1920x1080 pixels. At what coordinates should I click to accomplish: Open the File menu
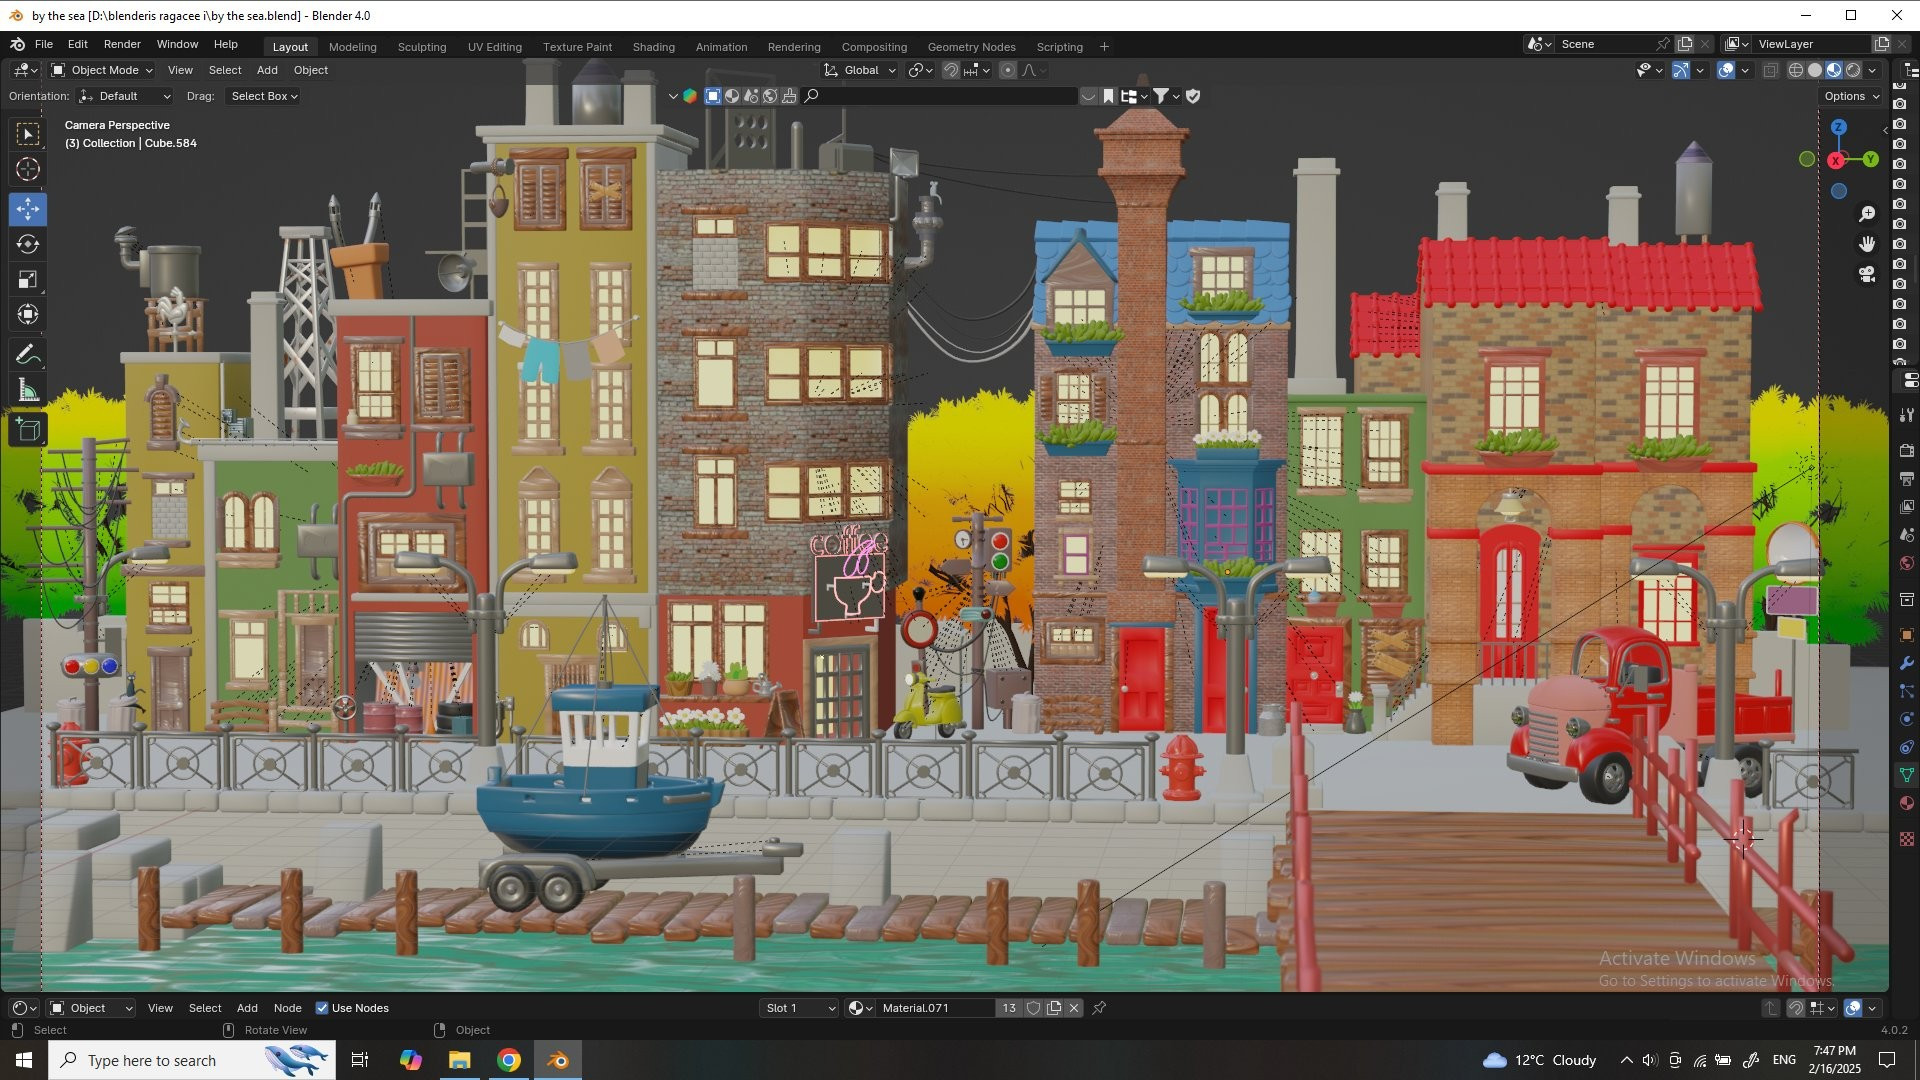44,44
